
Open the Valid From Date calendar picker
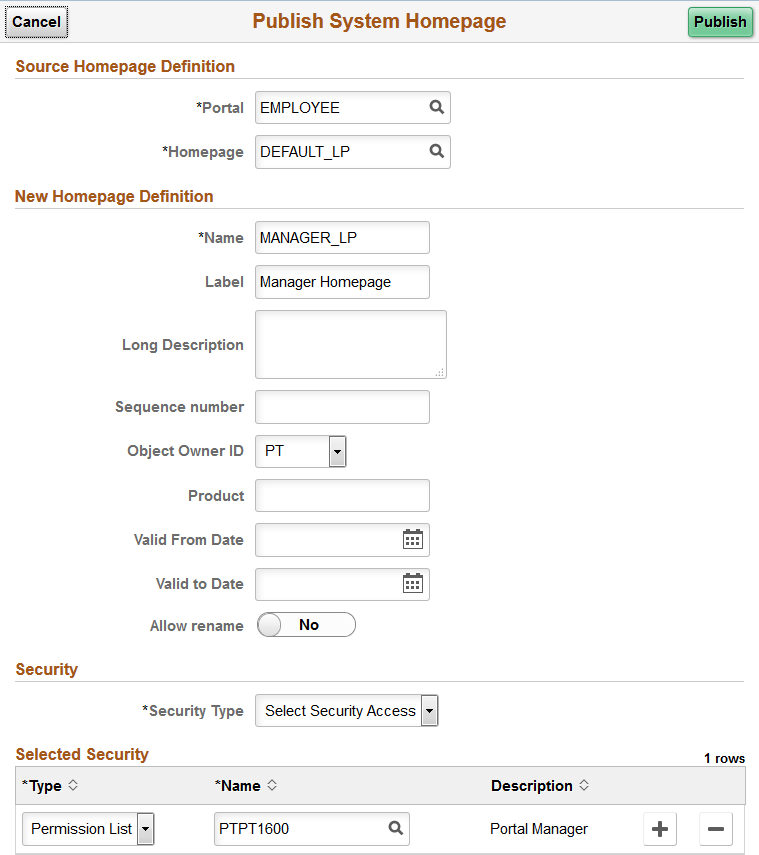(413, 540)
